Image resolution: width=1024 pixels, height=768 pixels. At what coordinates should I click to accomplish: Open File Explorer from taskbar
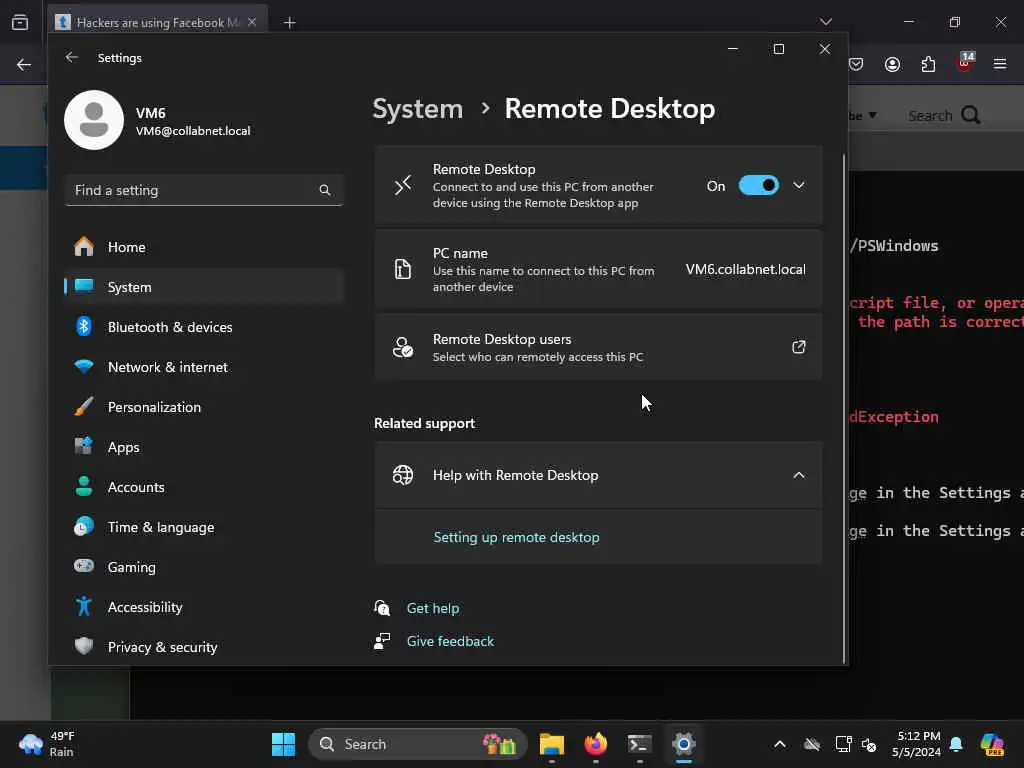[x=552, y=744]
